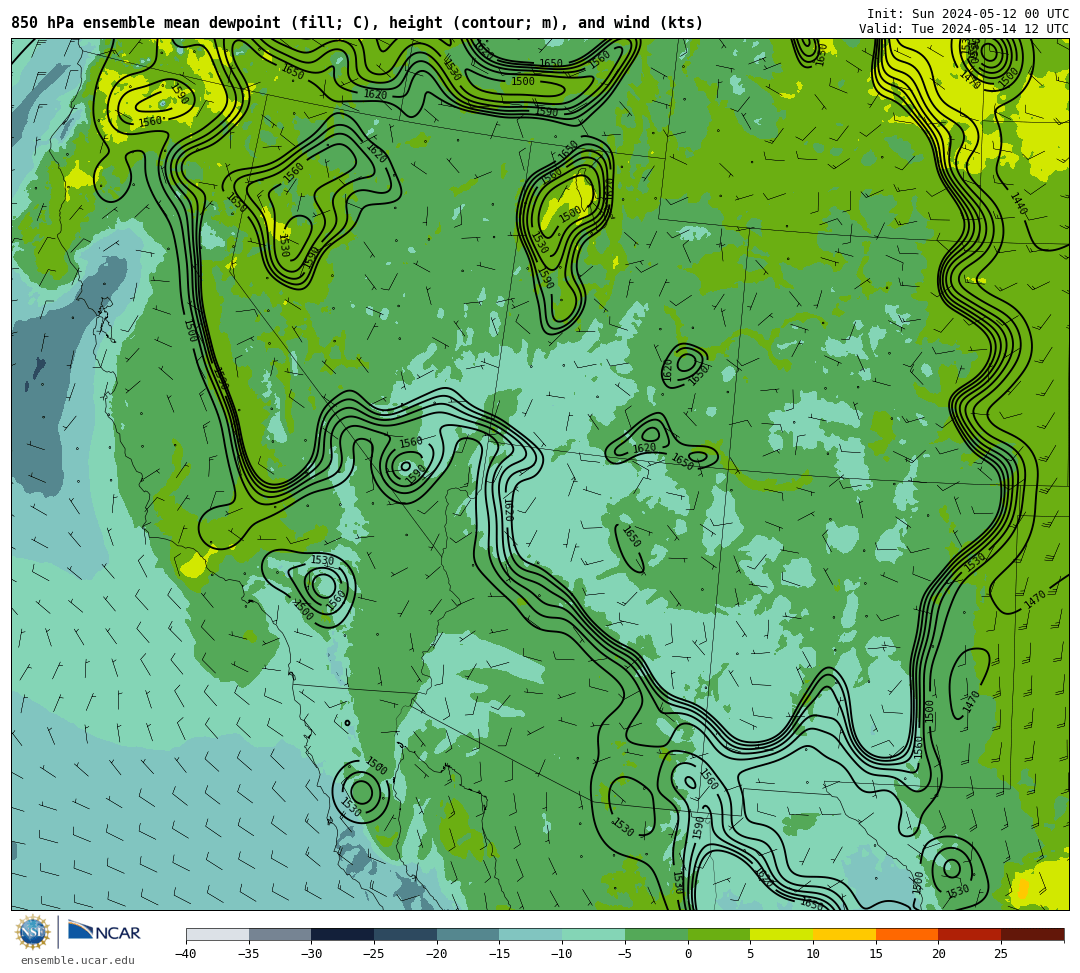
Task: Click the -25 colorbar tick label
Action: [373, 954]
